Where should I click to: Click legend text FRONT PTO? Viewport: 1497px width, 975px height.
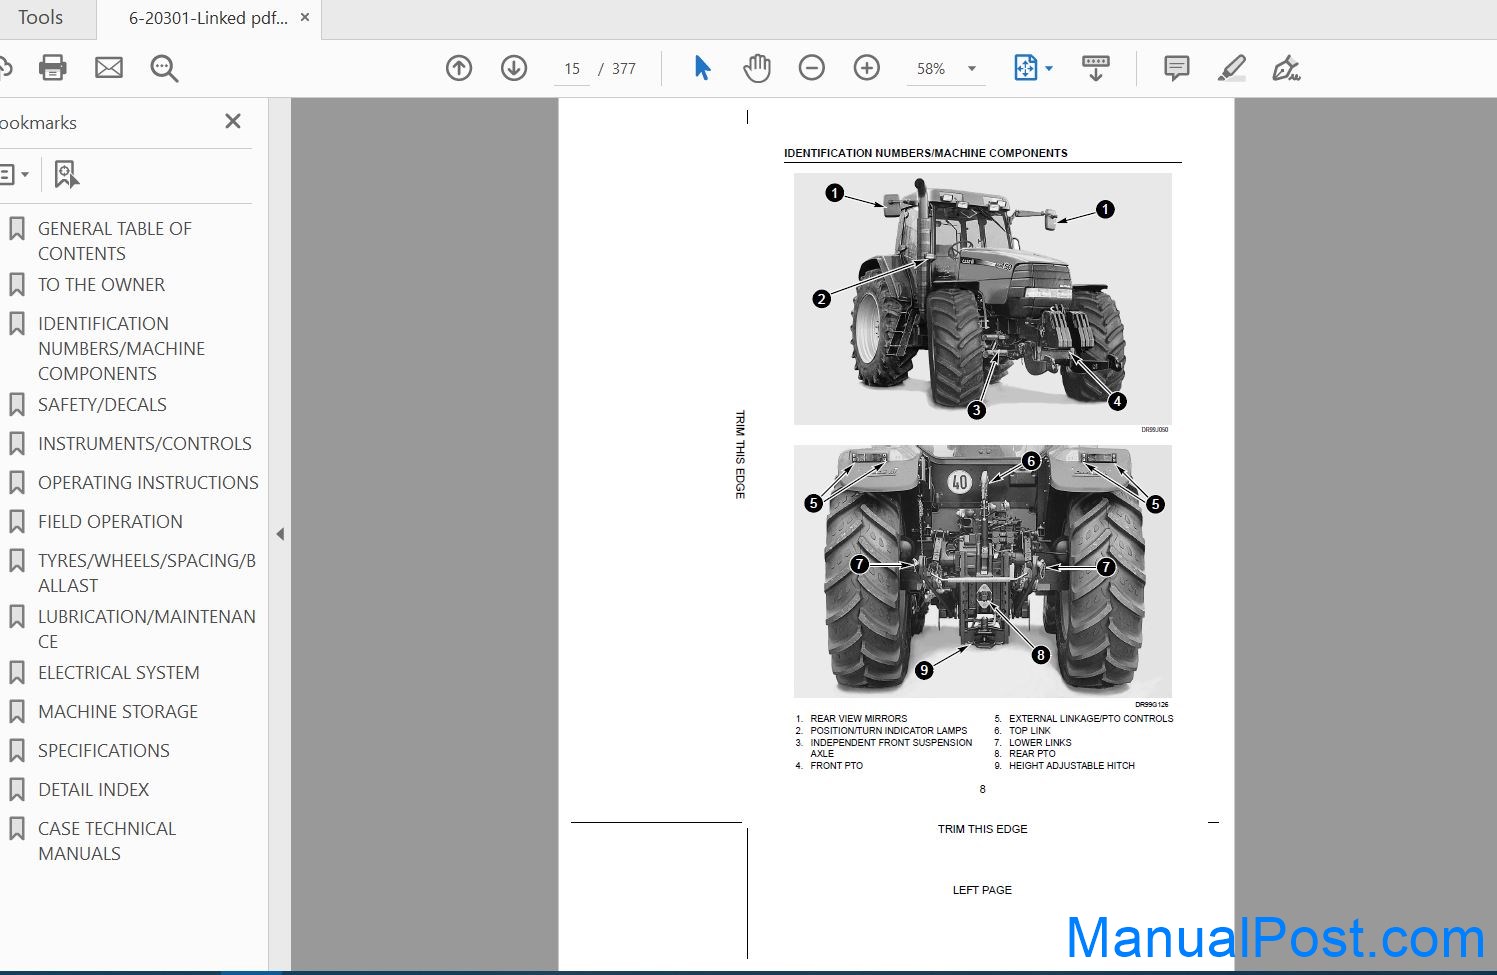[x=836, y=765]
